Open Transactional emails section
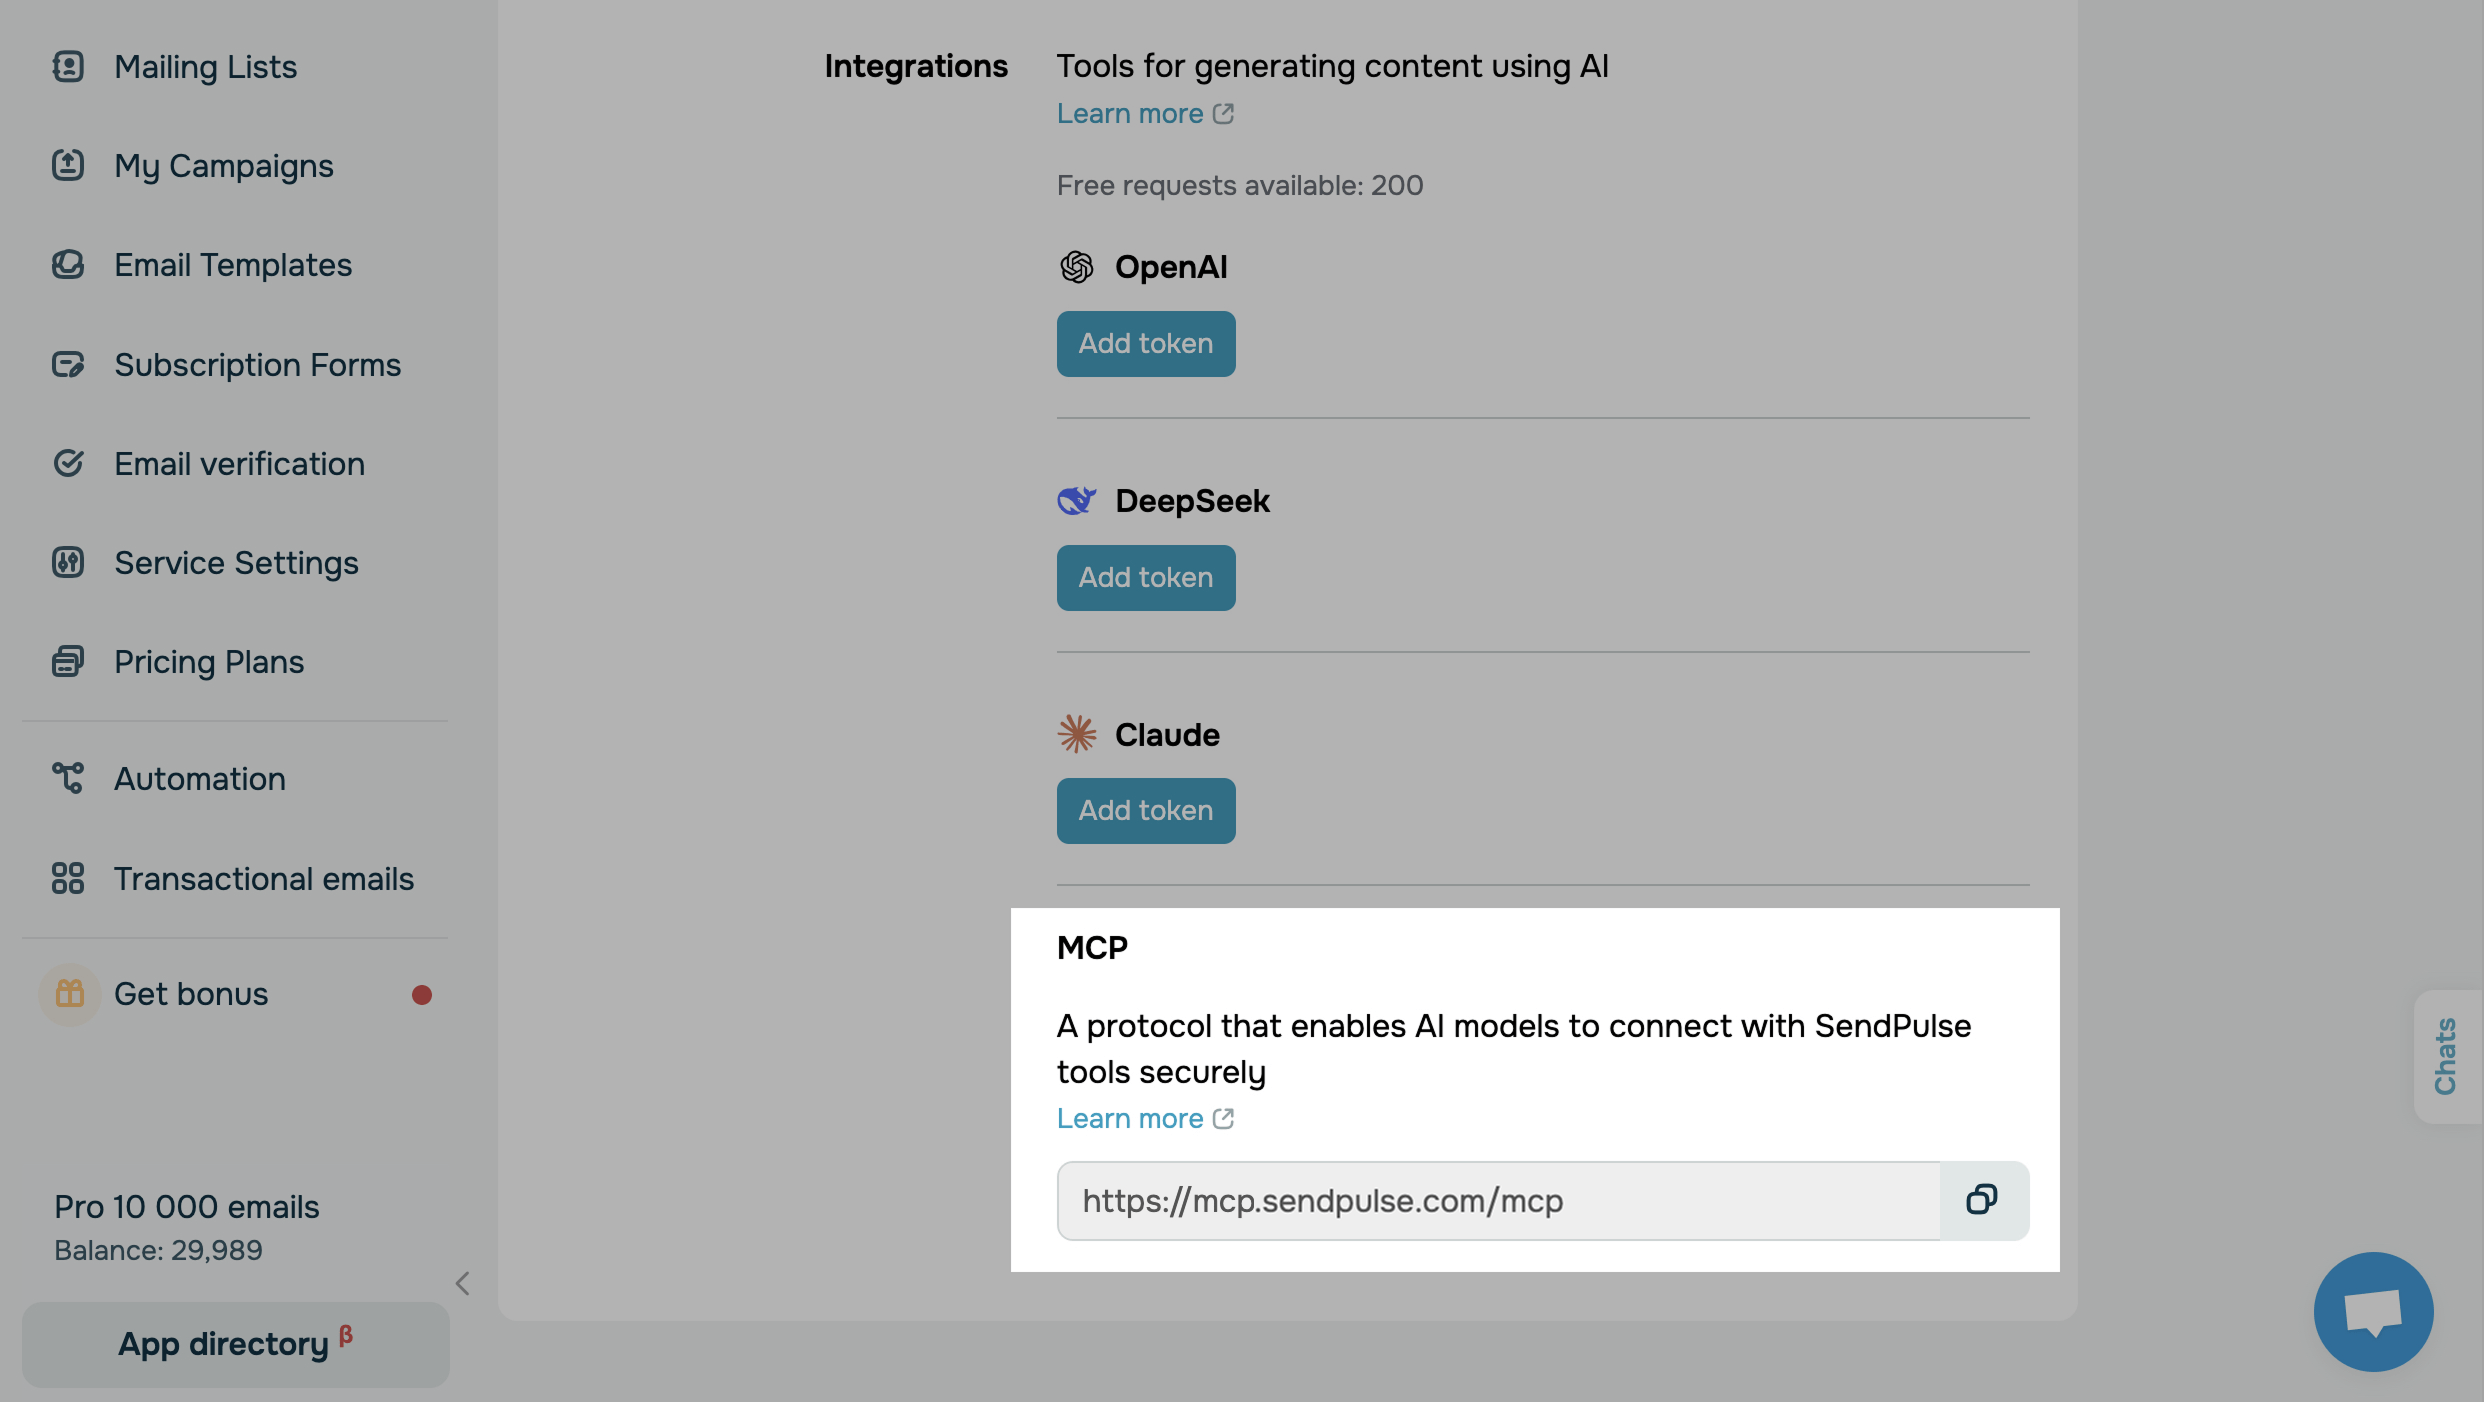Image resolution: width=2484 pixels, height=1402 pixels. tap(263, 879)
